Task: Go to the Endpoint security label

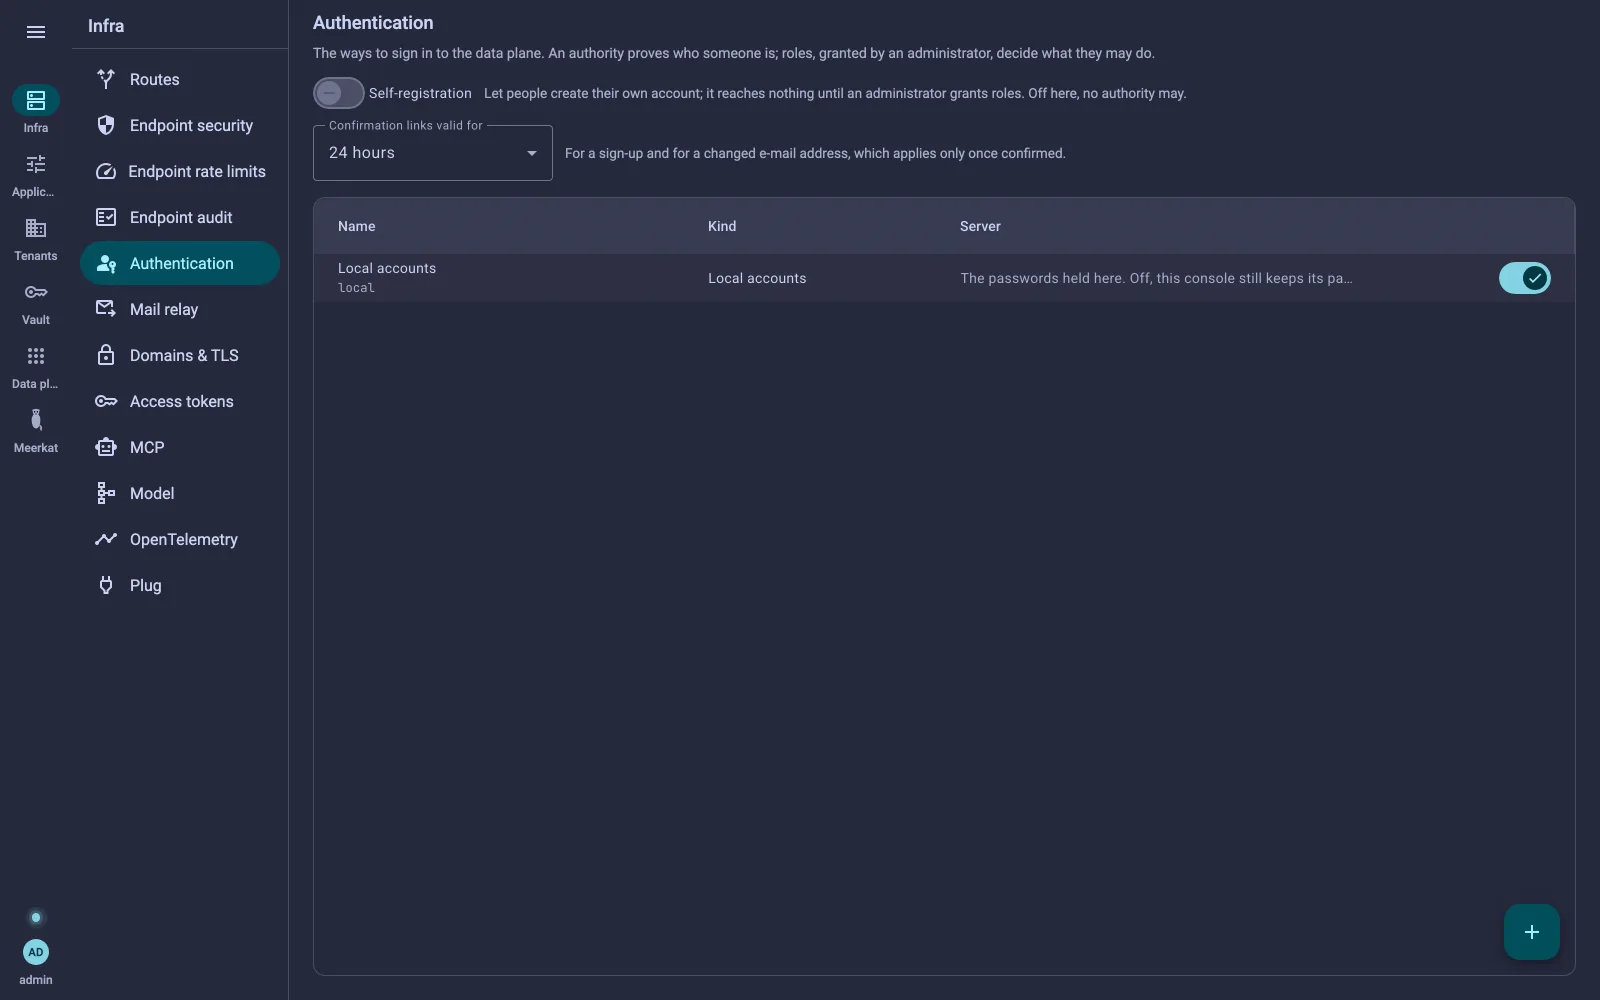Action: 191,125
